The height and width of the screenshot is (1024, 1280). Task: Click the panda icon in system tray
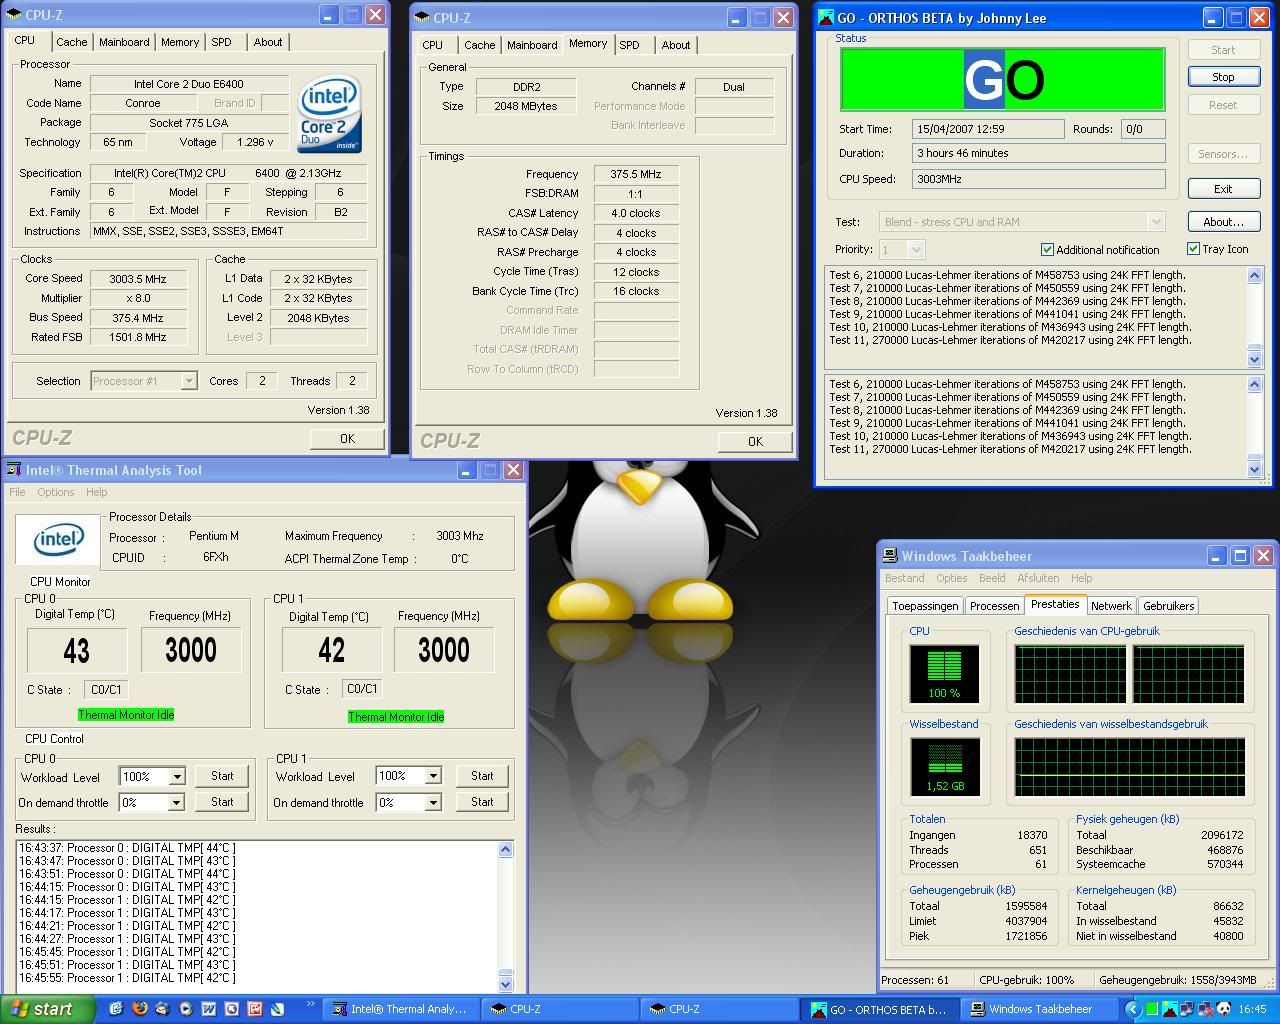1224,1009
